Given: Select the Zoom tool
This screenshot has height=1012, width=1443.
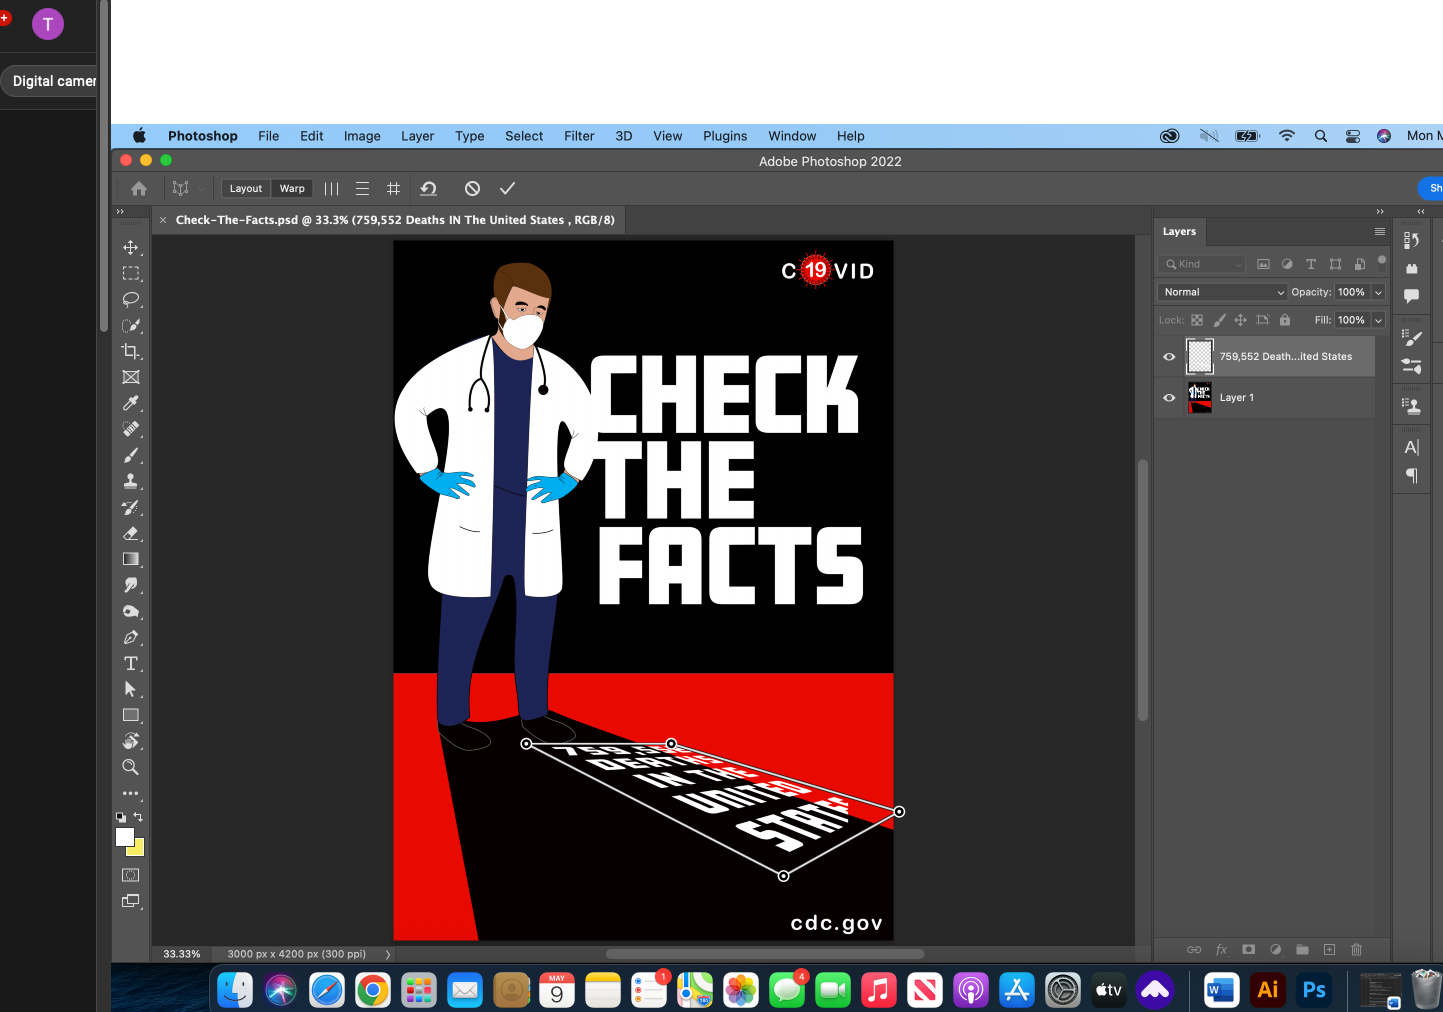Looking at the screenshot, I should click(130, 767).
